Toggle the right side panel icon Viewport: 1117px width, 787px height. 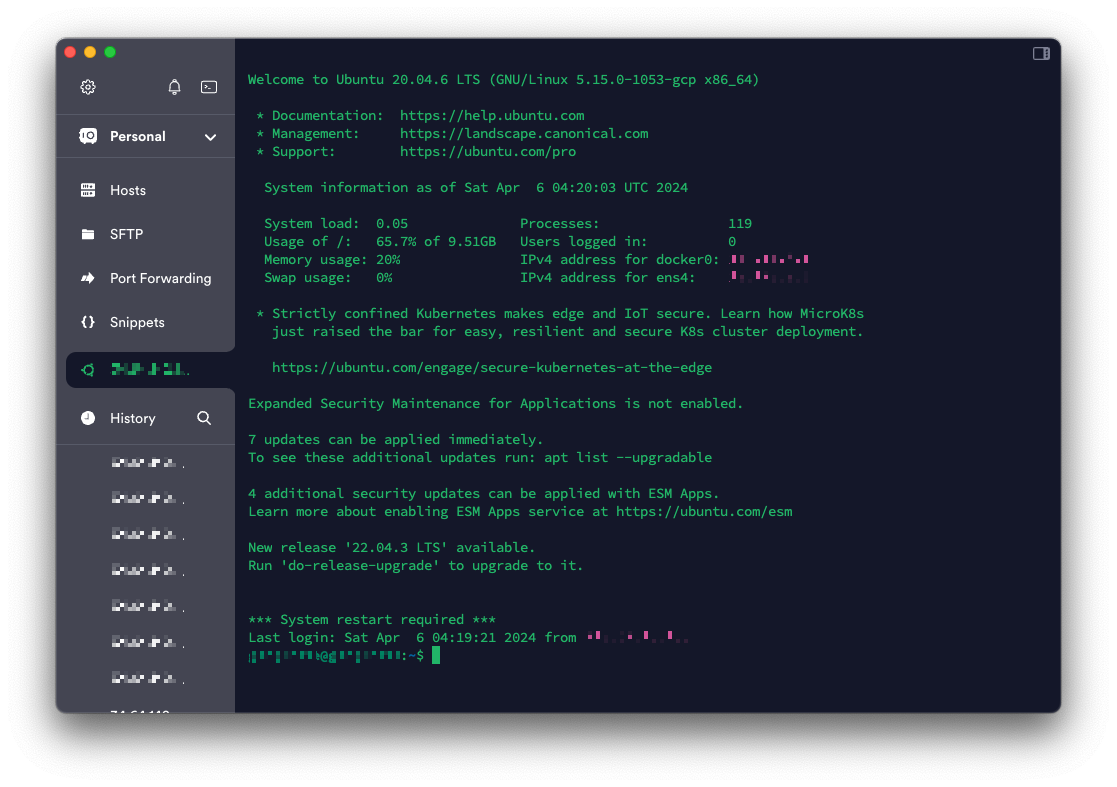(1041, 53)
